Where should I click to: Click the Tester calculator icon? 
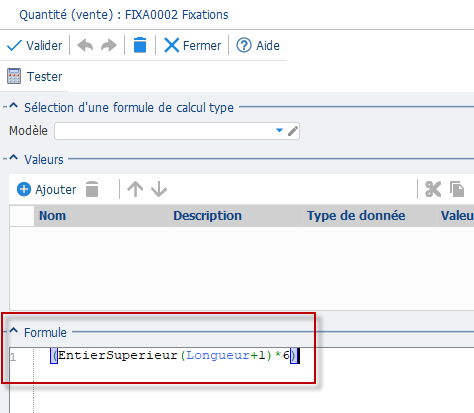14,76
